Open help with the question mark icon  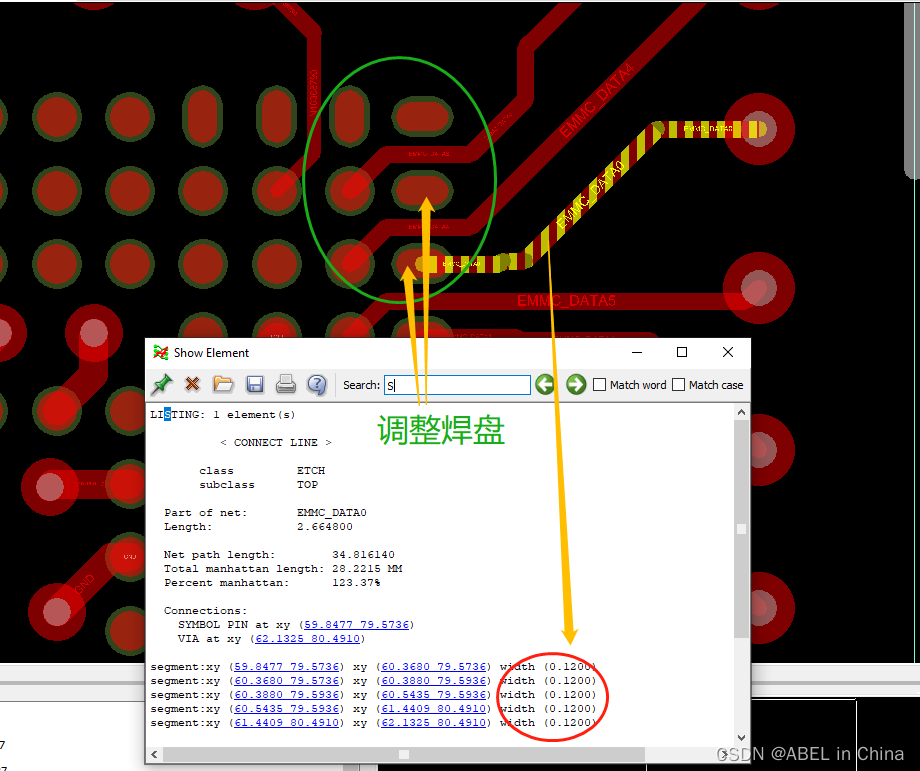tap(317, 385)
